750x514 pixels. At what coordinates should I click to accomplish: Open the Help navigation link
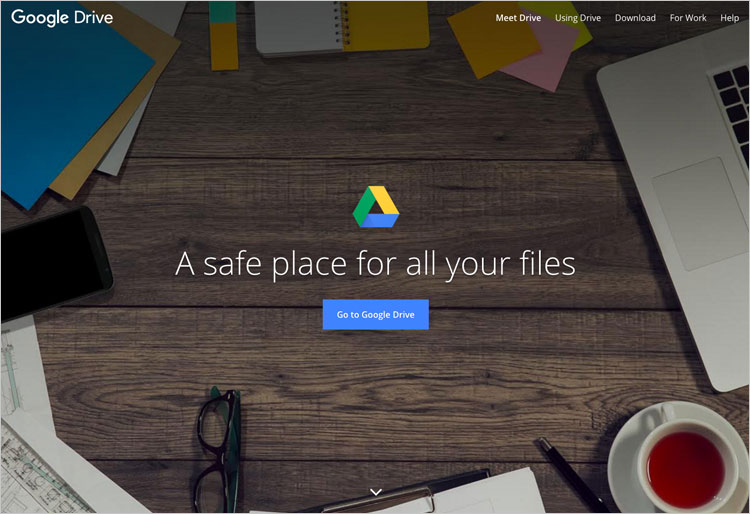coord(729,18)
